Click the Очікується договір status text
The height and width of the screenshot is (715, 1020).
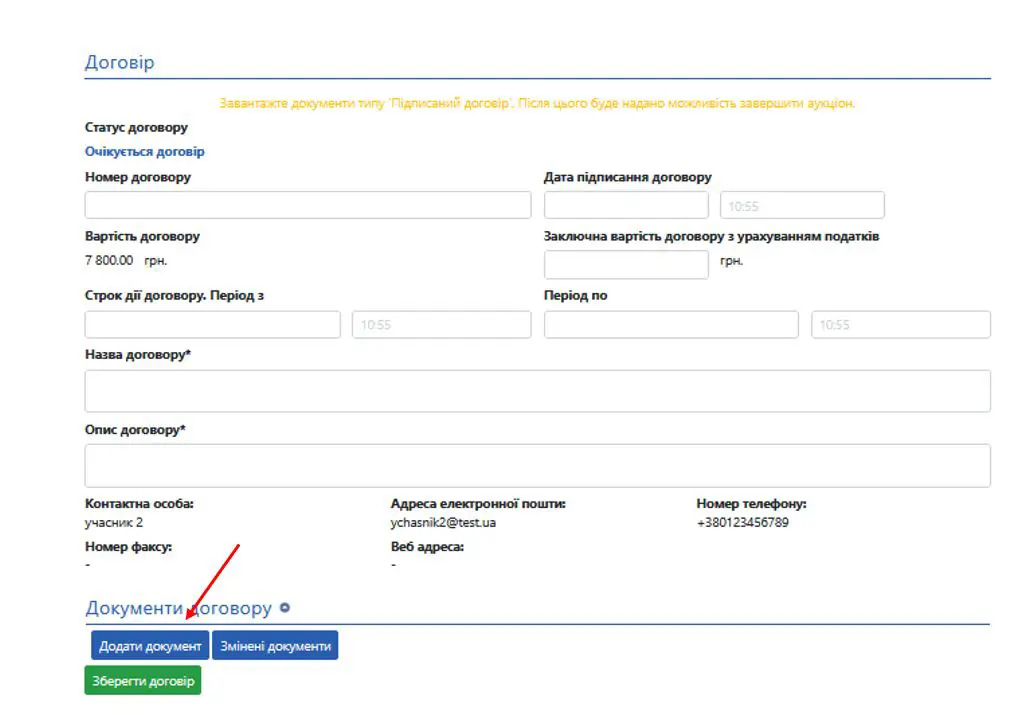click(x=145, y=152)
